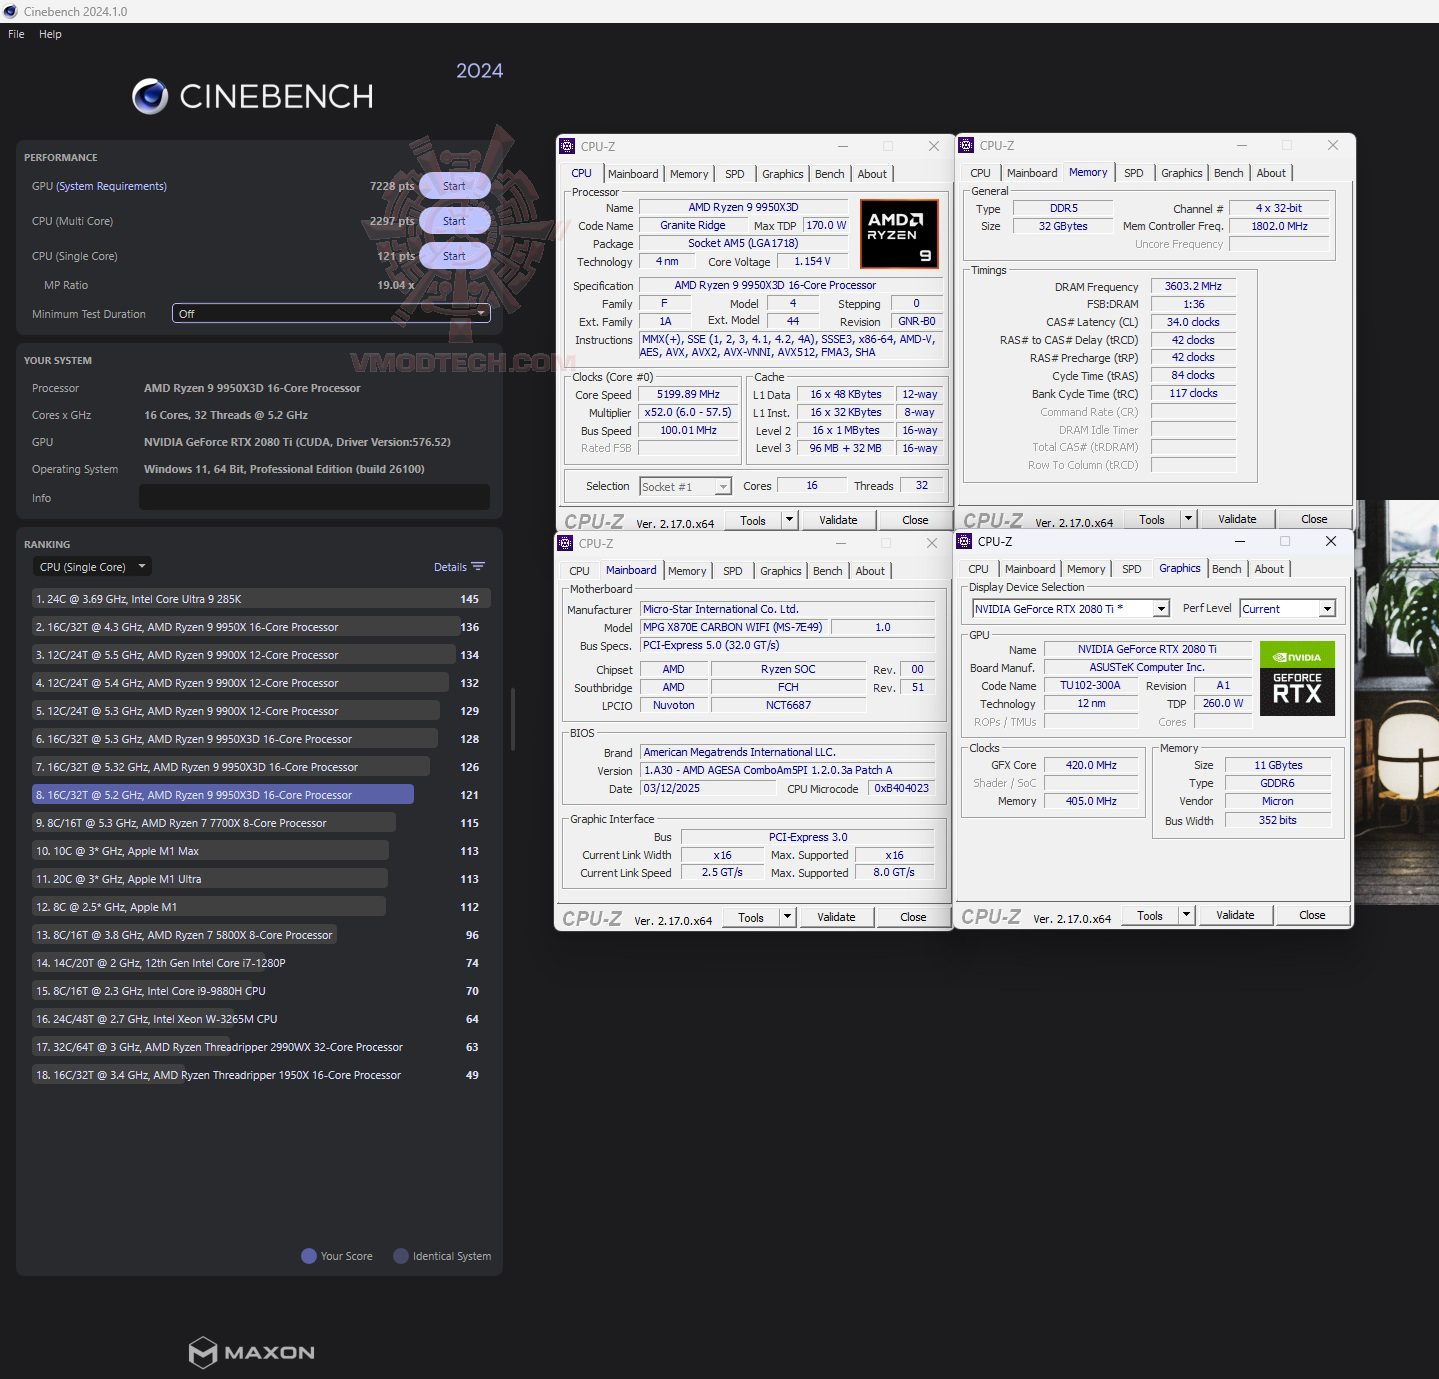Click the processor Name field reading AMD Ryzen 9 9950X3D

coord(743,208)
